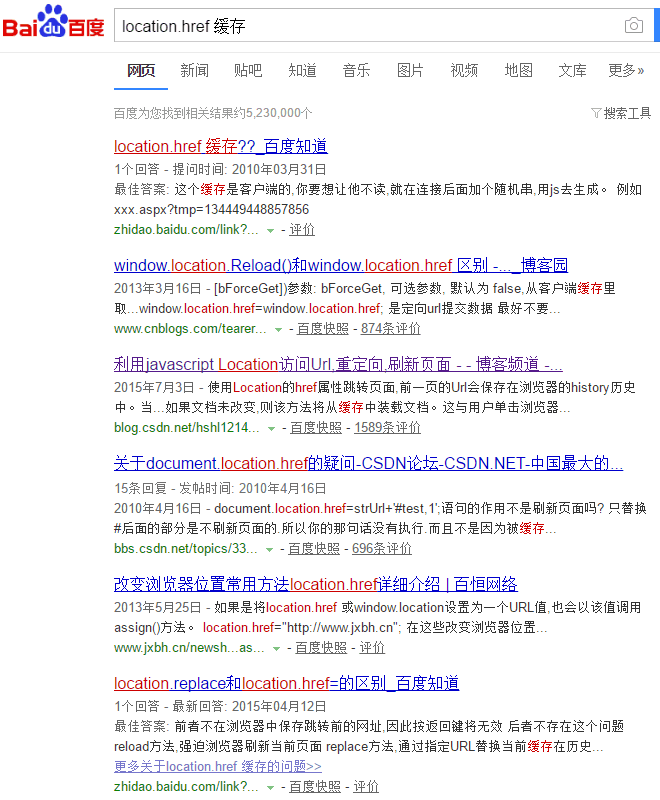
Task: Expand dropdown arrow next to zhidao.baidu.com first result
Action: pos(270,230)
